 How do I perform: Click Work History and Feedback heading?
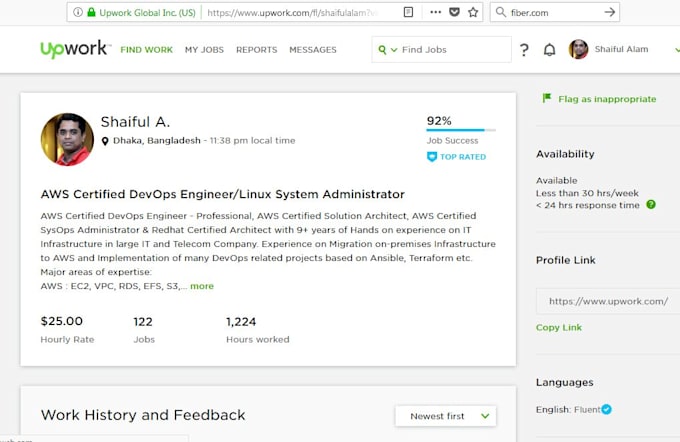[x=143, y=415]
